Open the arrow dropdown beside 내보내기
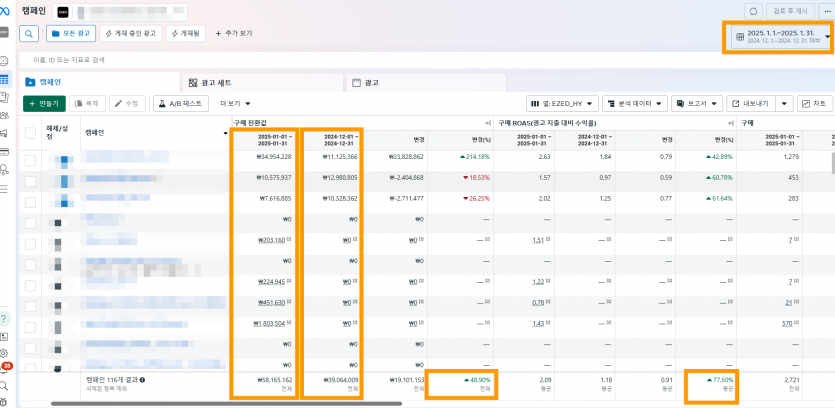 click(x=784, y=103)
